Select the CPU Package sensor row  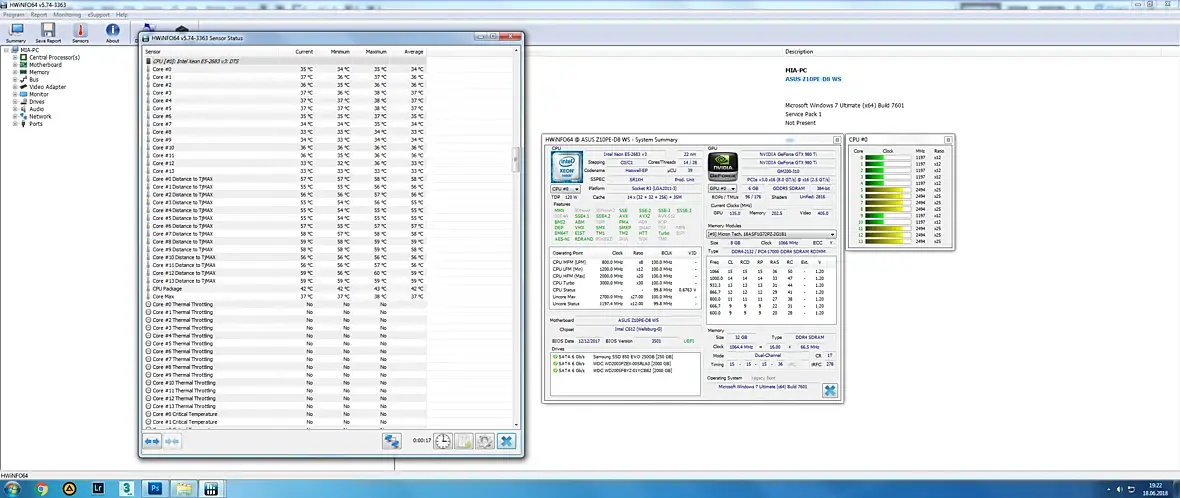coord(284,288)
